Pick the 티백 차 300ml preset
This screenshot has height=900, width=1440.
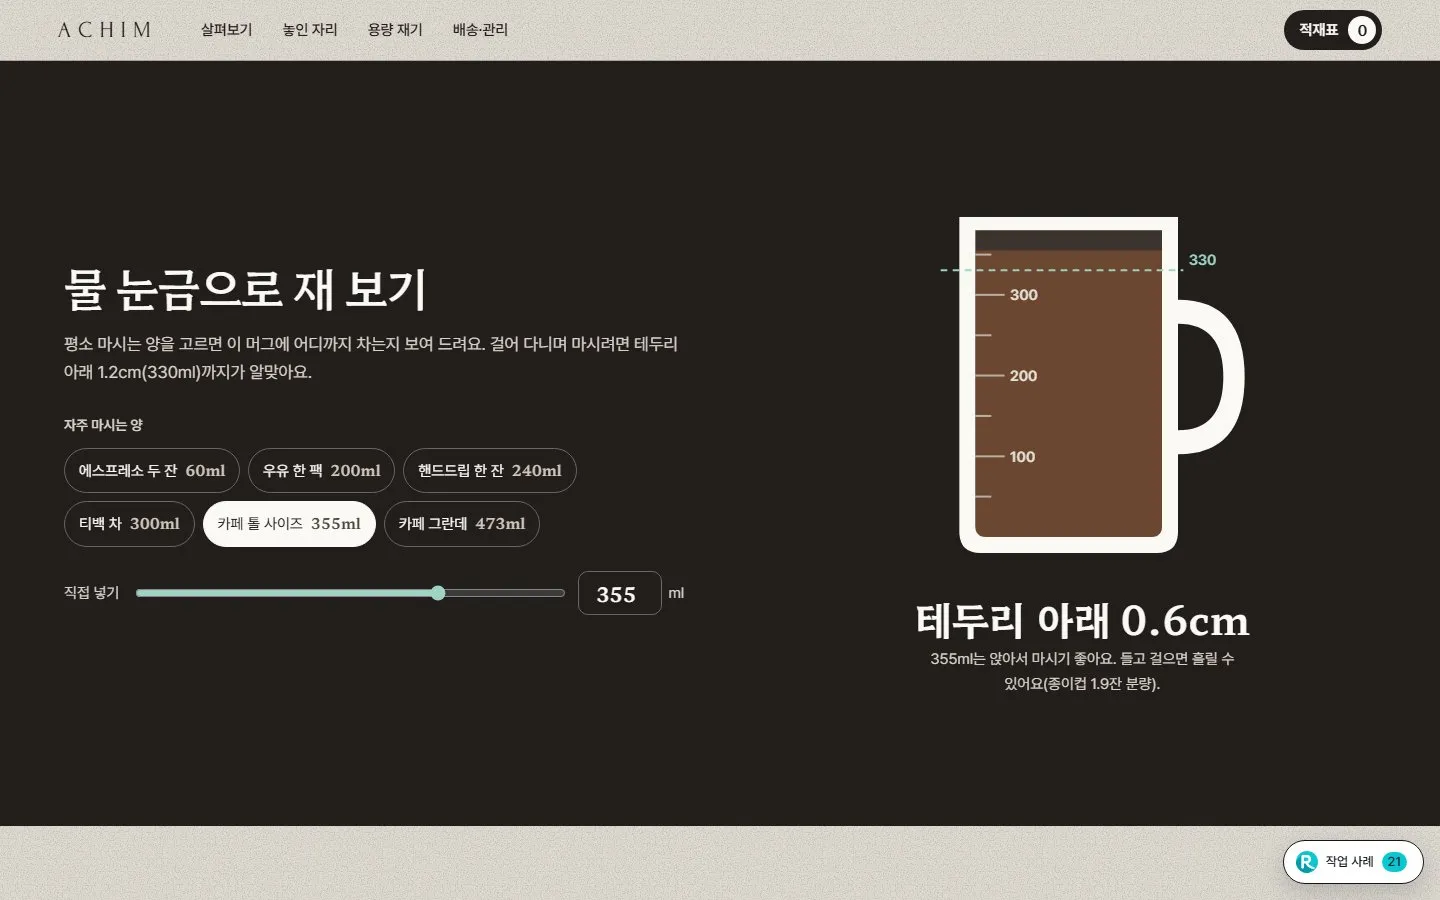[129, 524]
